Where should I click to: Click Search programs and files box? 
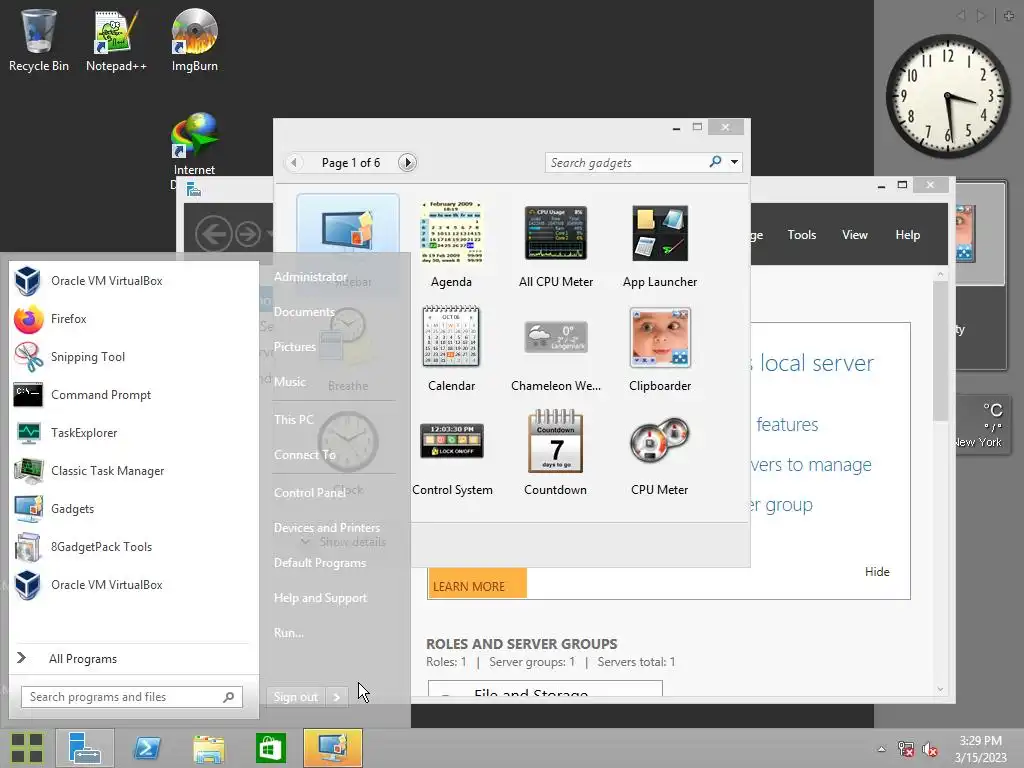(132, 697)
